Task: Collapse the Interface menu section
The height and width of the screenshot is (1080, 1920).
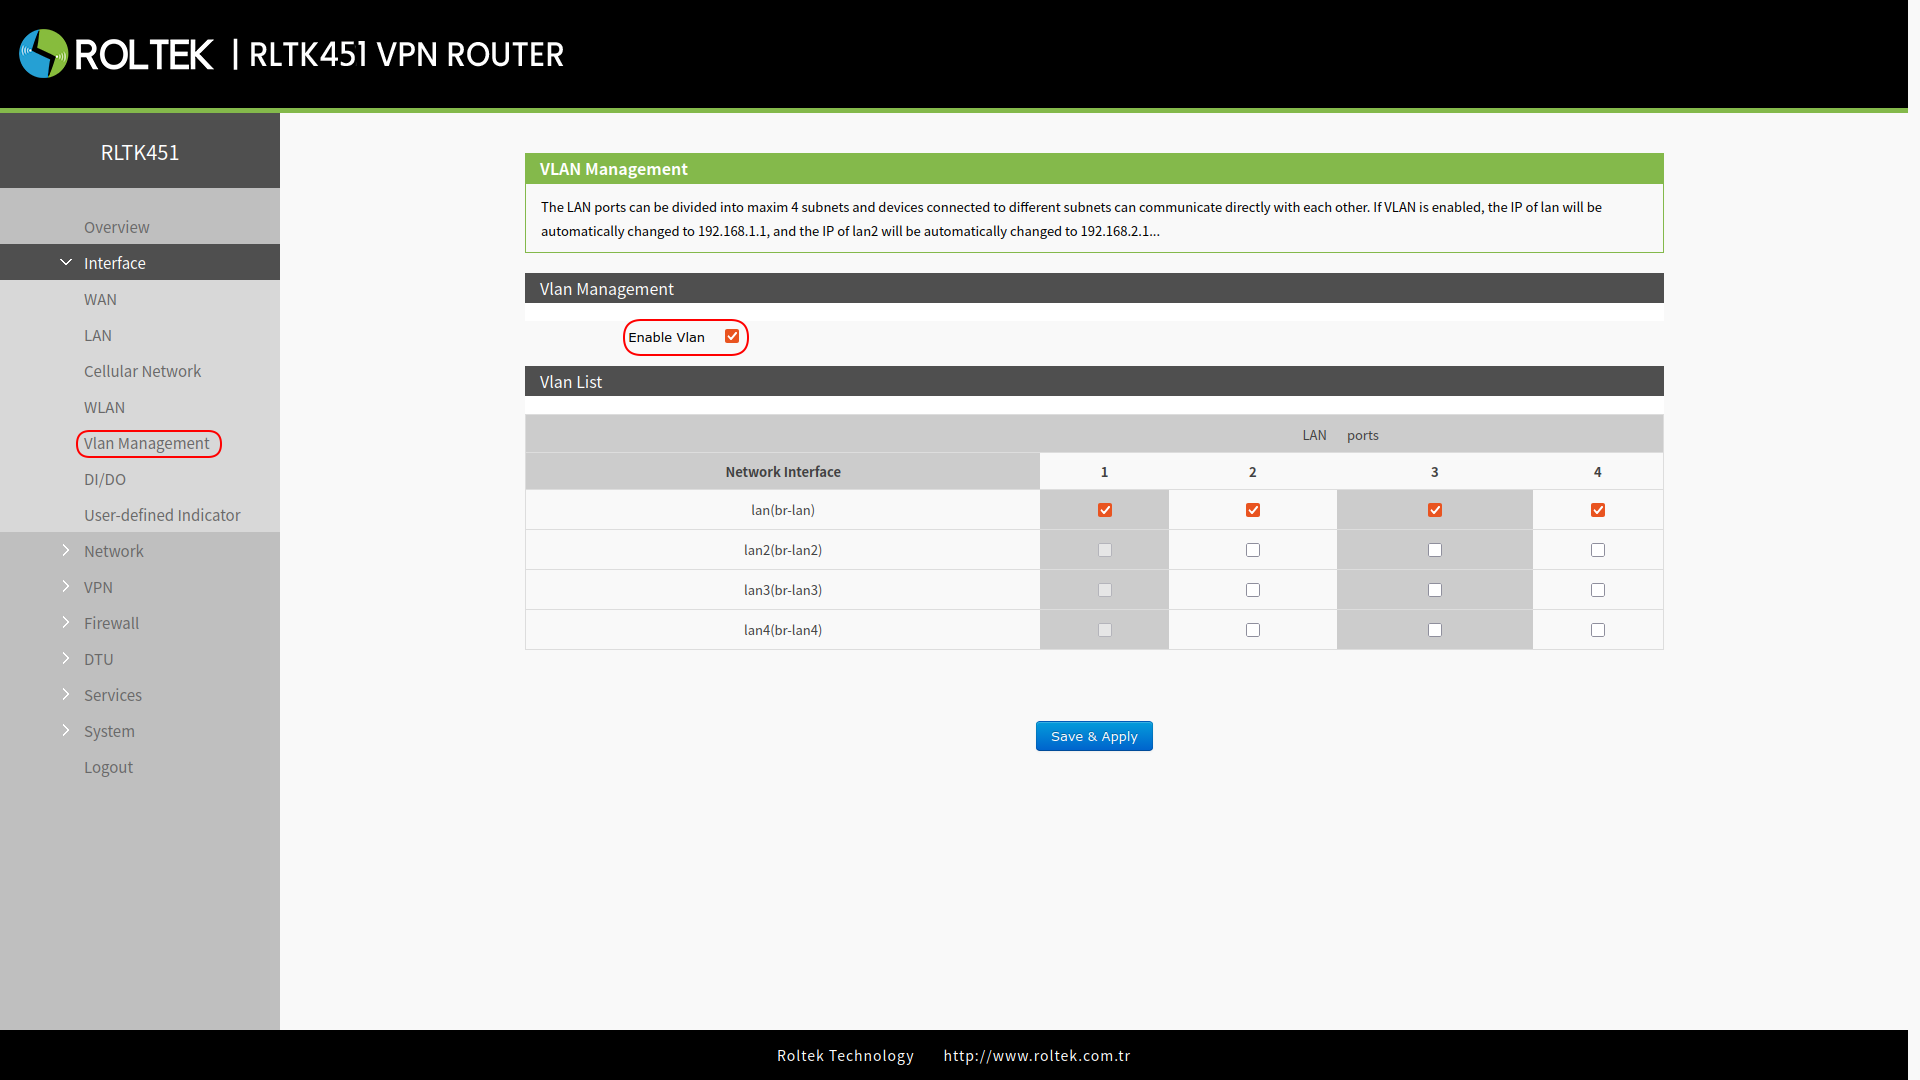Action: [114, 262]
